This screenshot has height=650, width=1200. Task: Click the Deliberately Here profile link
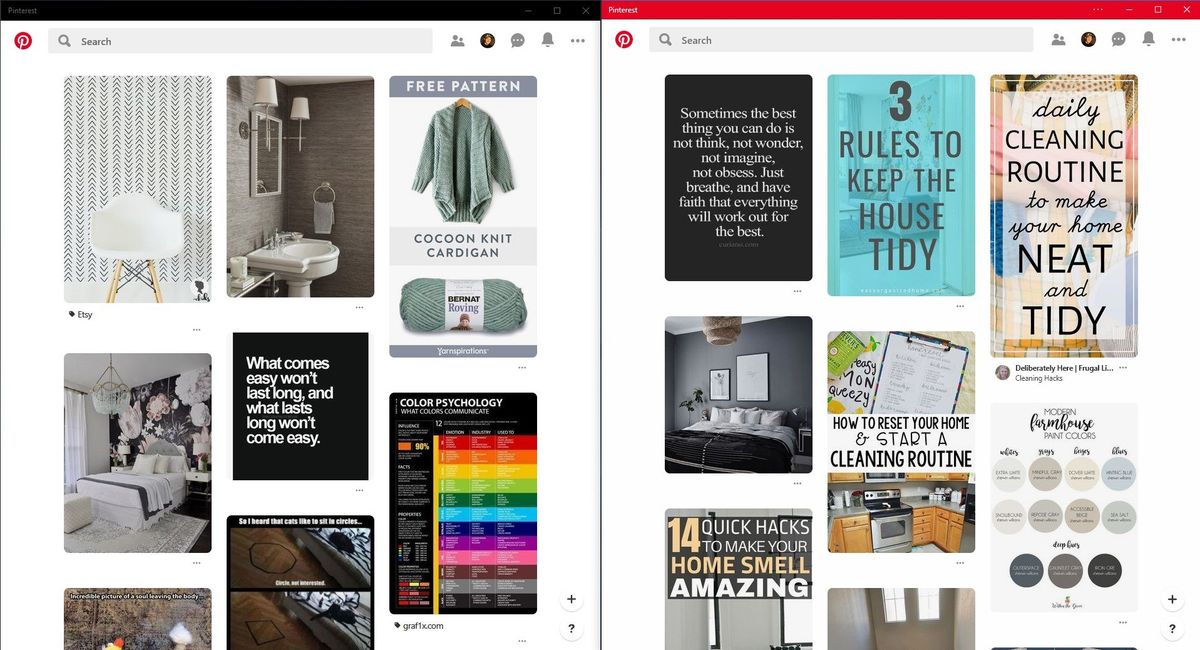tap(1064, 367)
